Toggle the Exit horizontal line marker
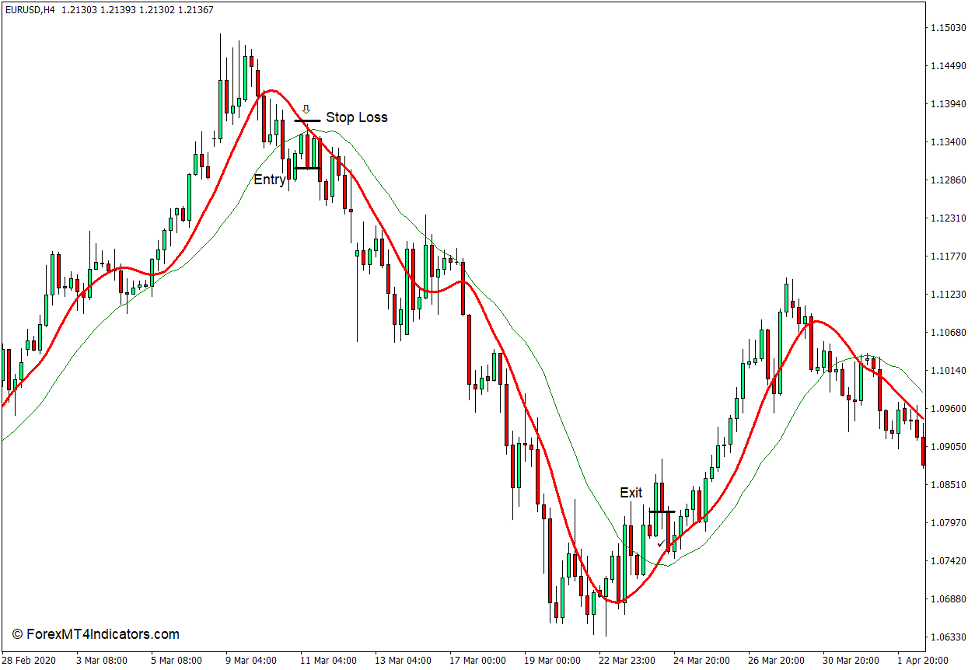Image resolution: width=977 pixels, height=670 pixels. point(661,512)
